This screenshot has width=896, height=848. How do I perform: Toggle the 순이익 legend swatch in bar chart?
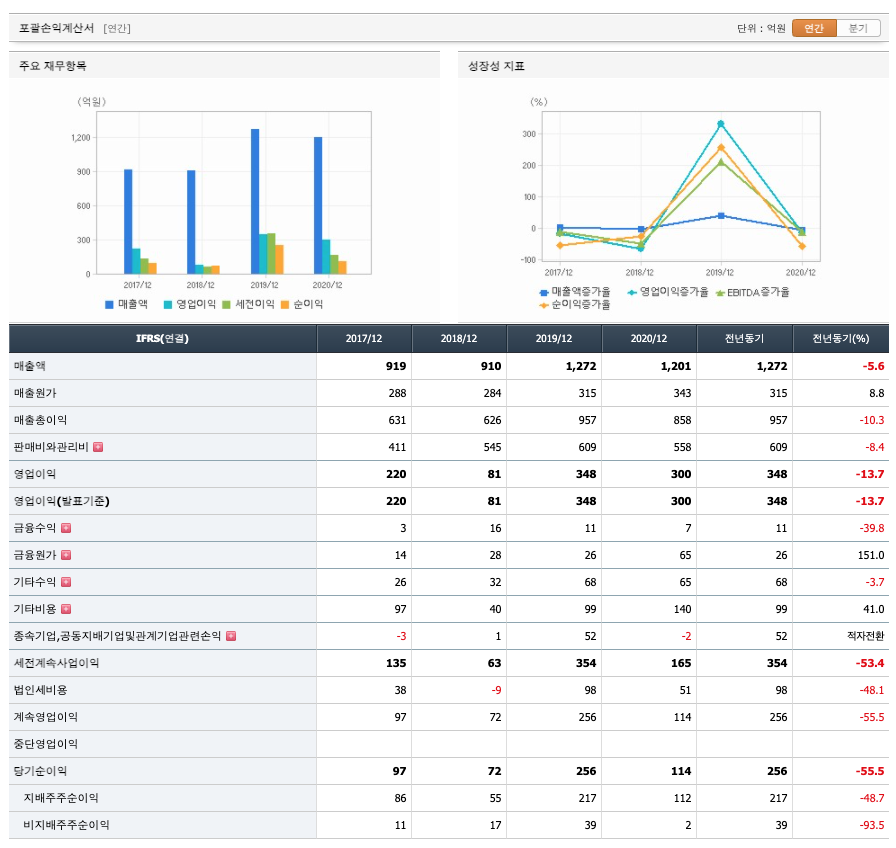285,305
